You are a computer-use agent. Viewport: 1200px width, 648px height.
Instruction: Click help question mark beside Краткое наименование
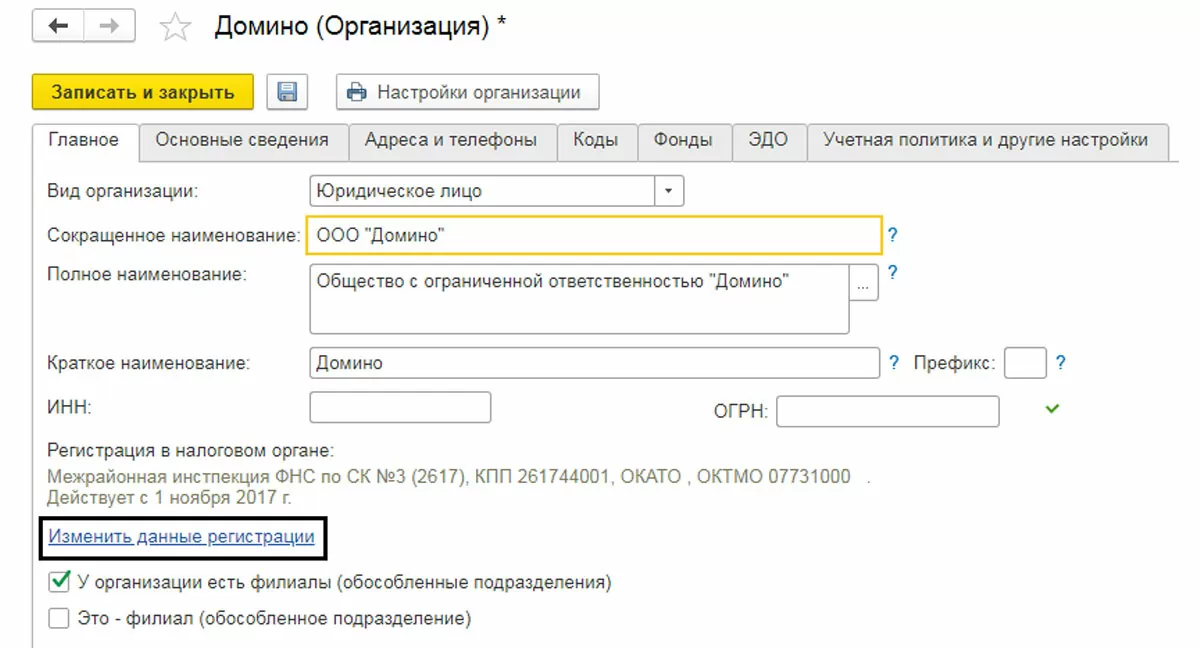(894, 363)
